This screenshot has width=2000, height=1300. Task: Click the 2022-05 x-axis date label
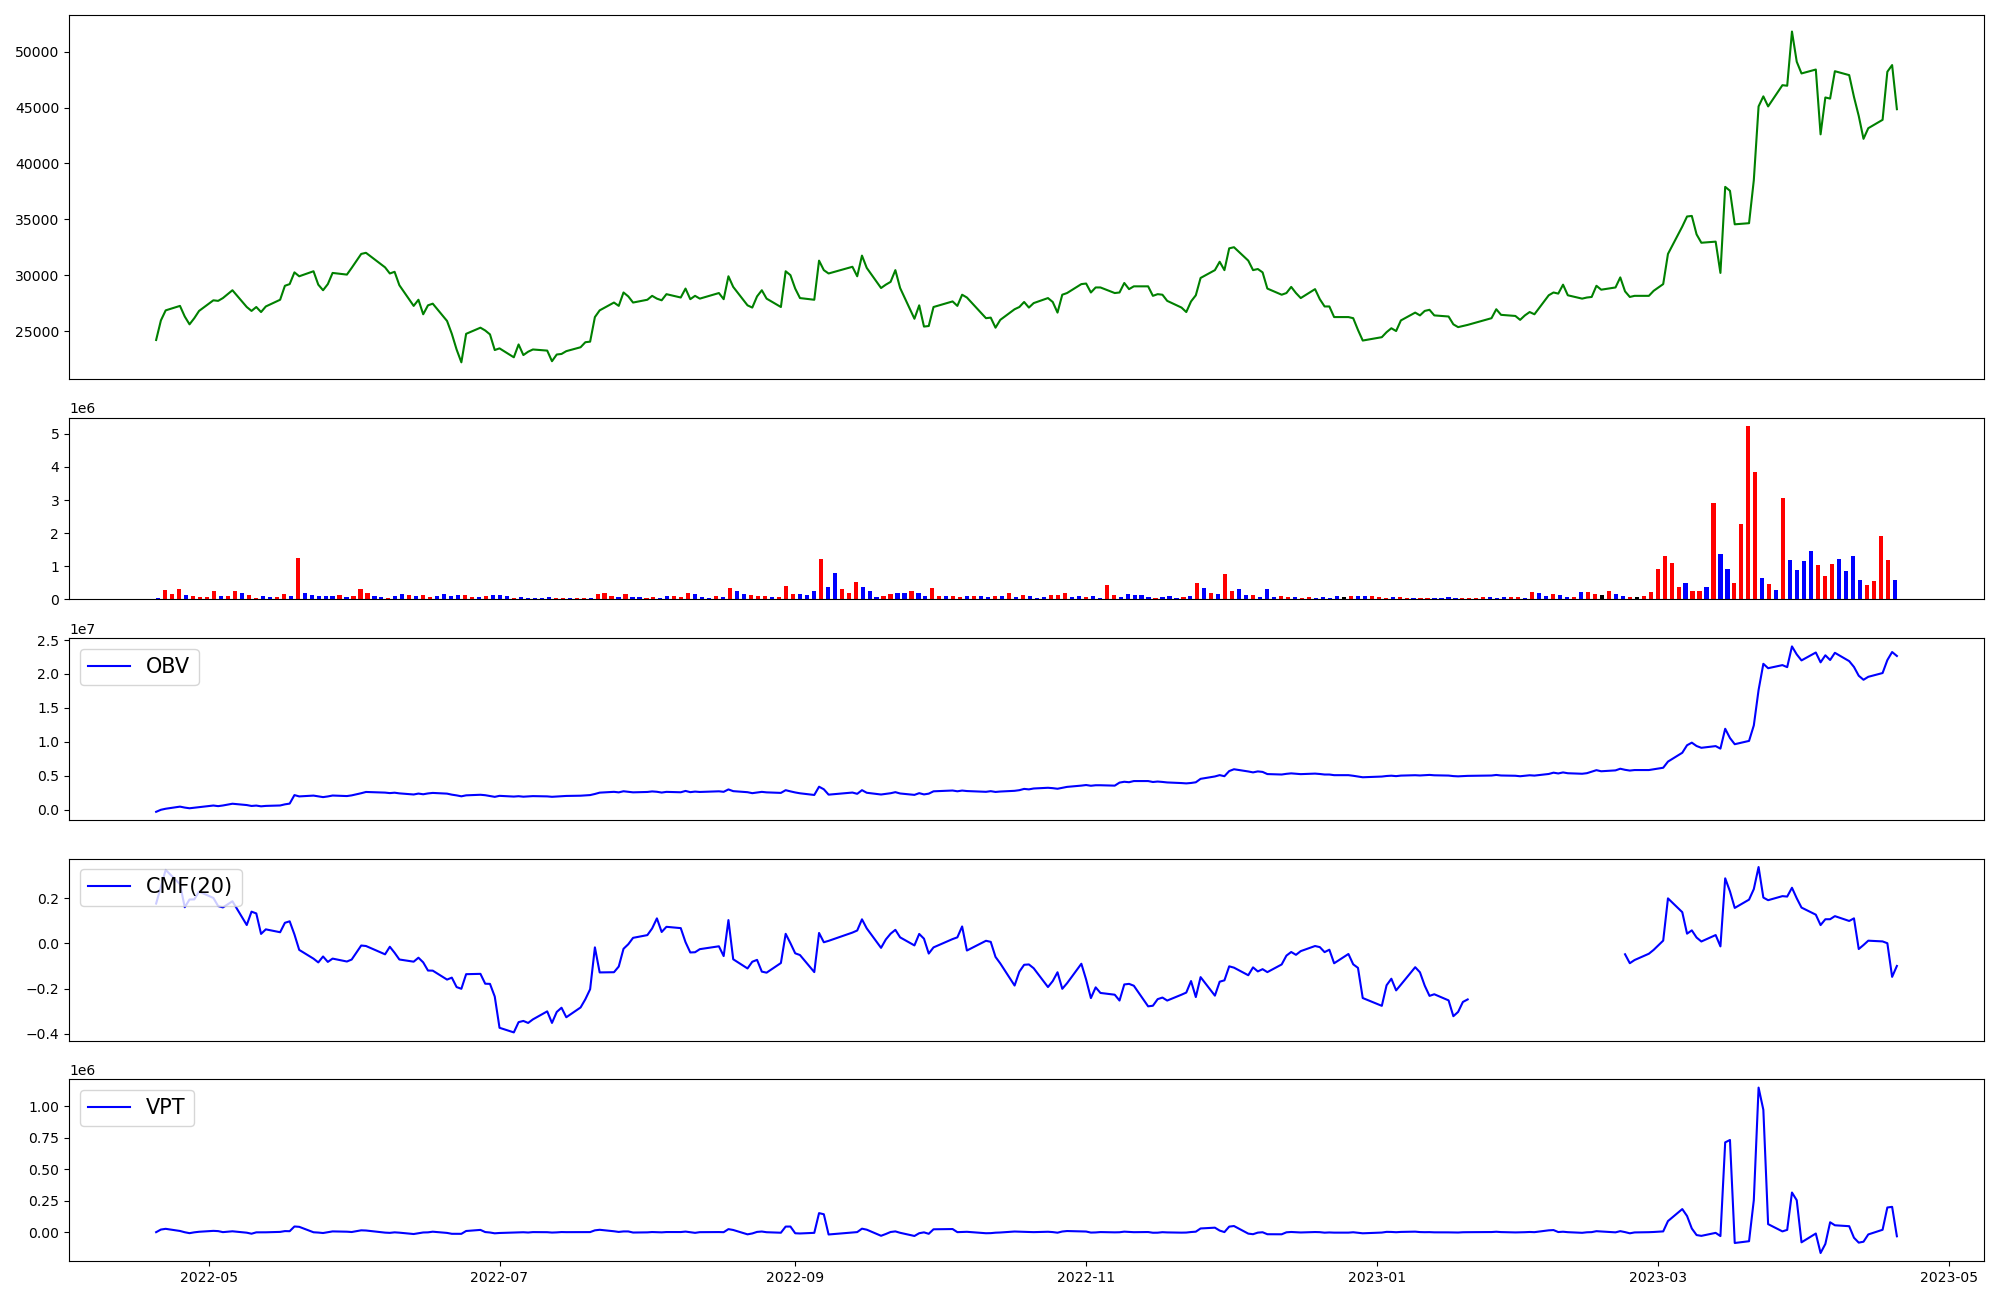click(x=209, y=1276)
